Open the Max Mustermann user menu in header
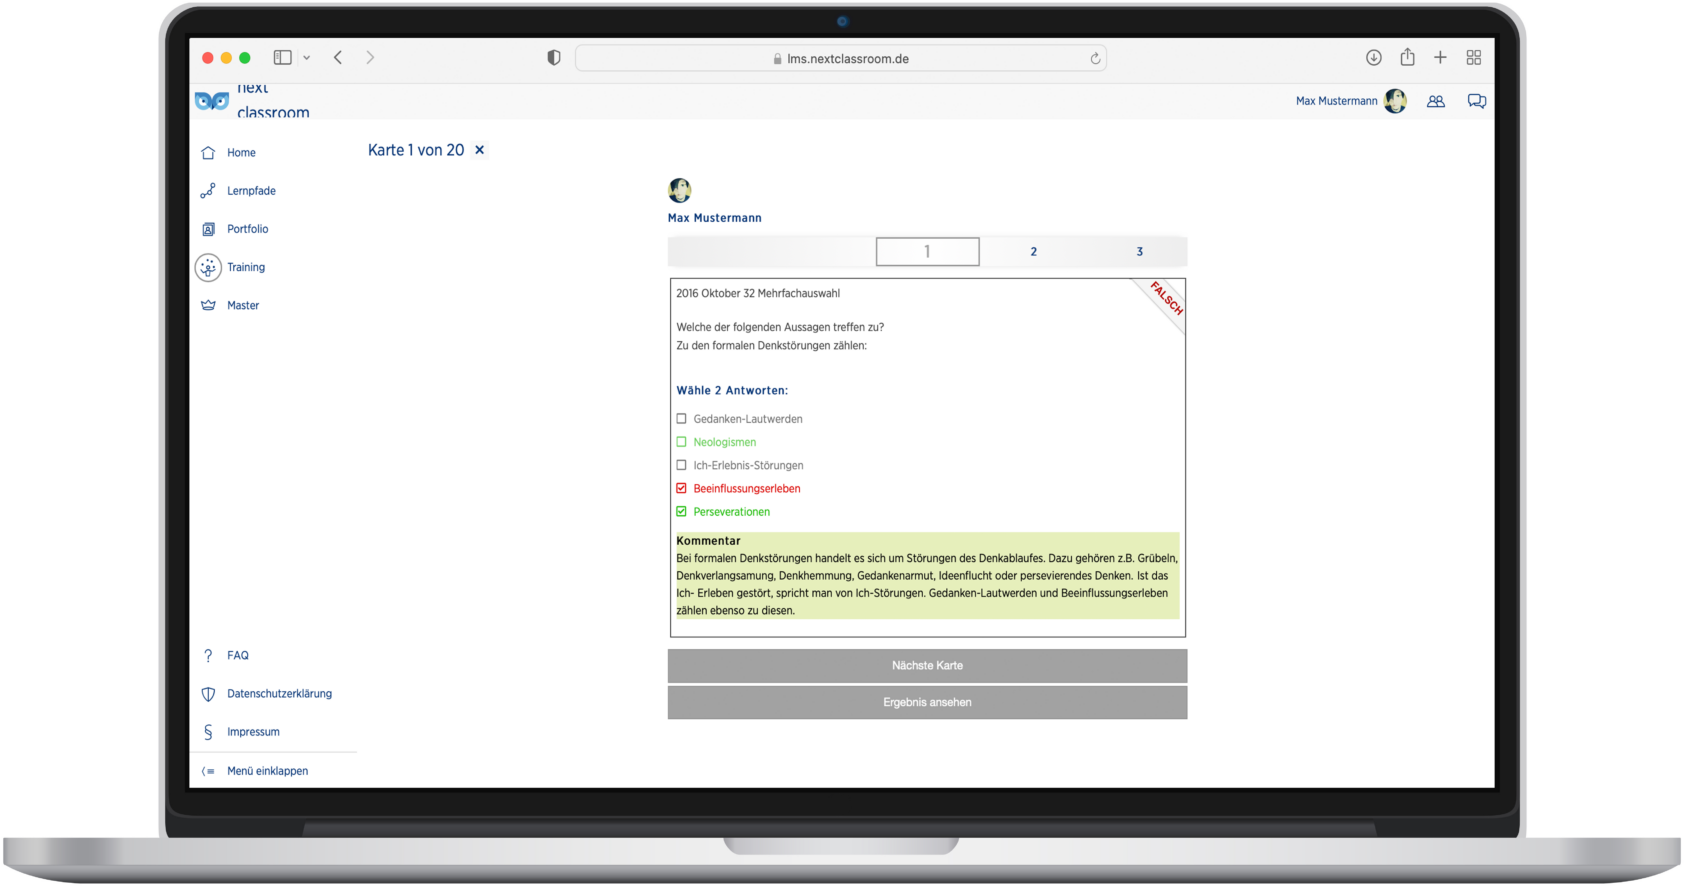This screenshot has height=886, width=1684. pyautogui.click(x=1350, y=101)
